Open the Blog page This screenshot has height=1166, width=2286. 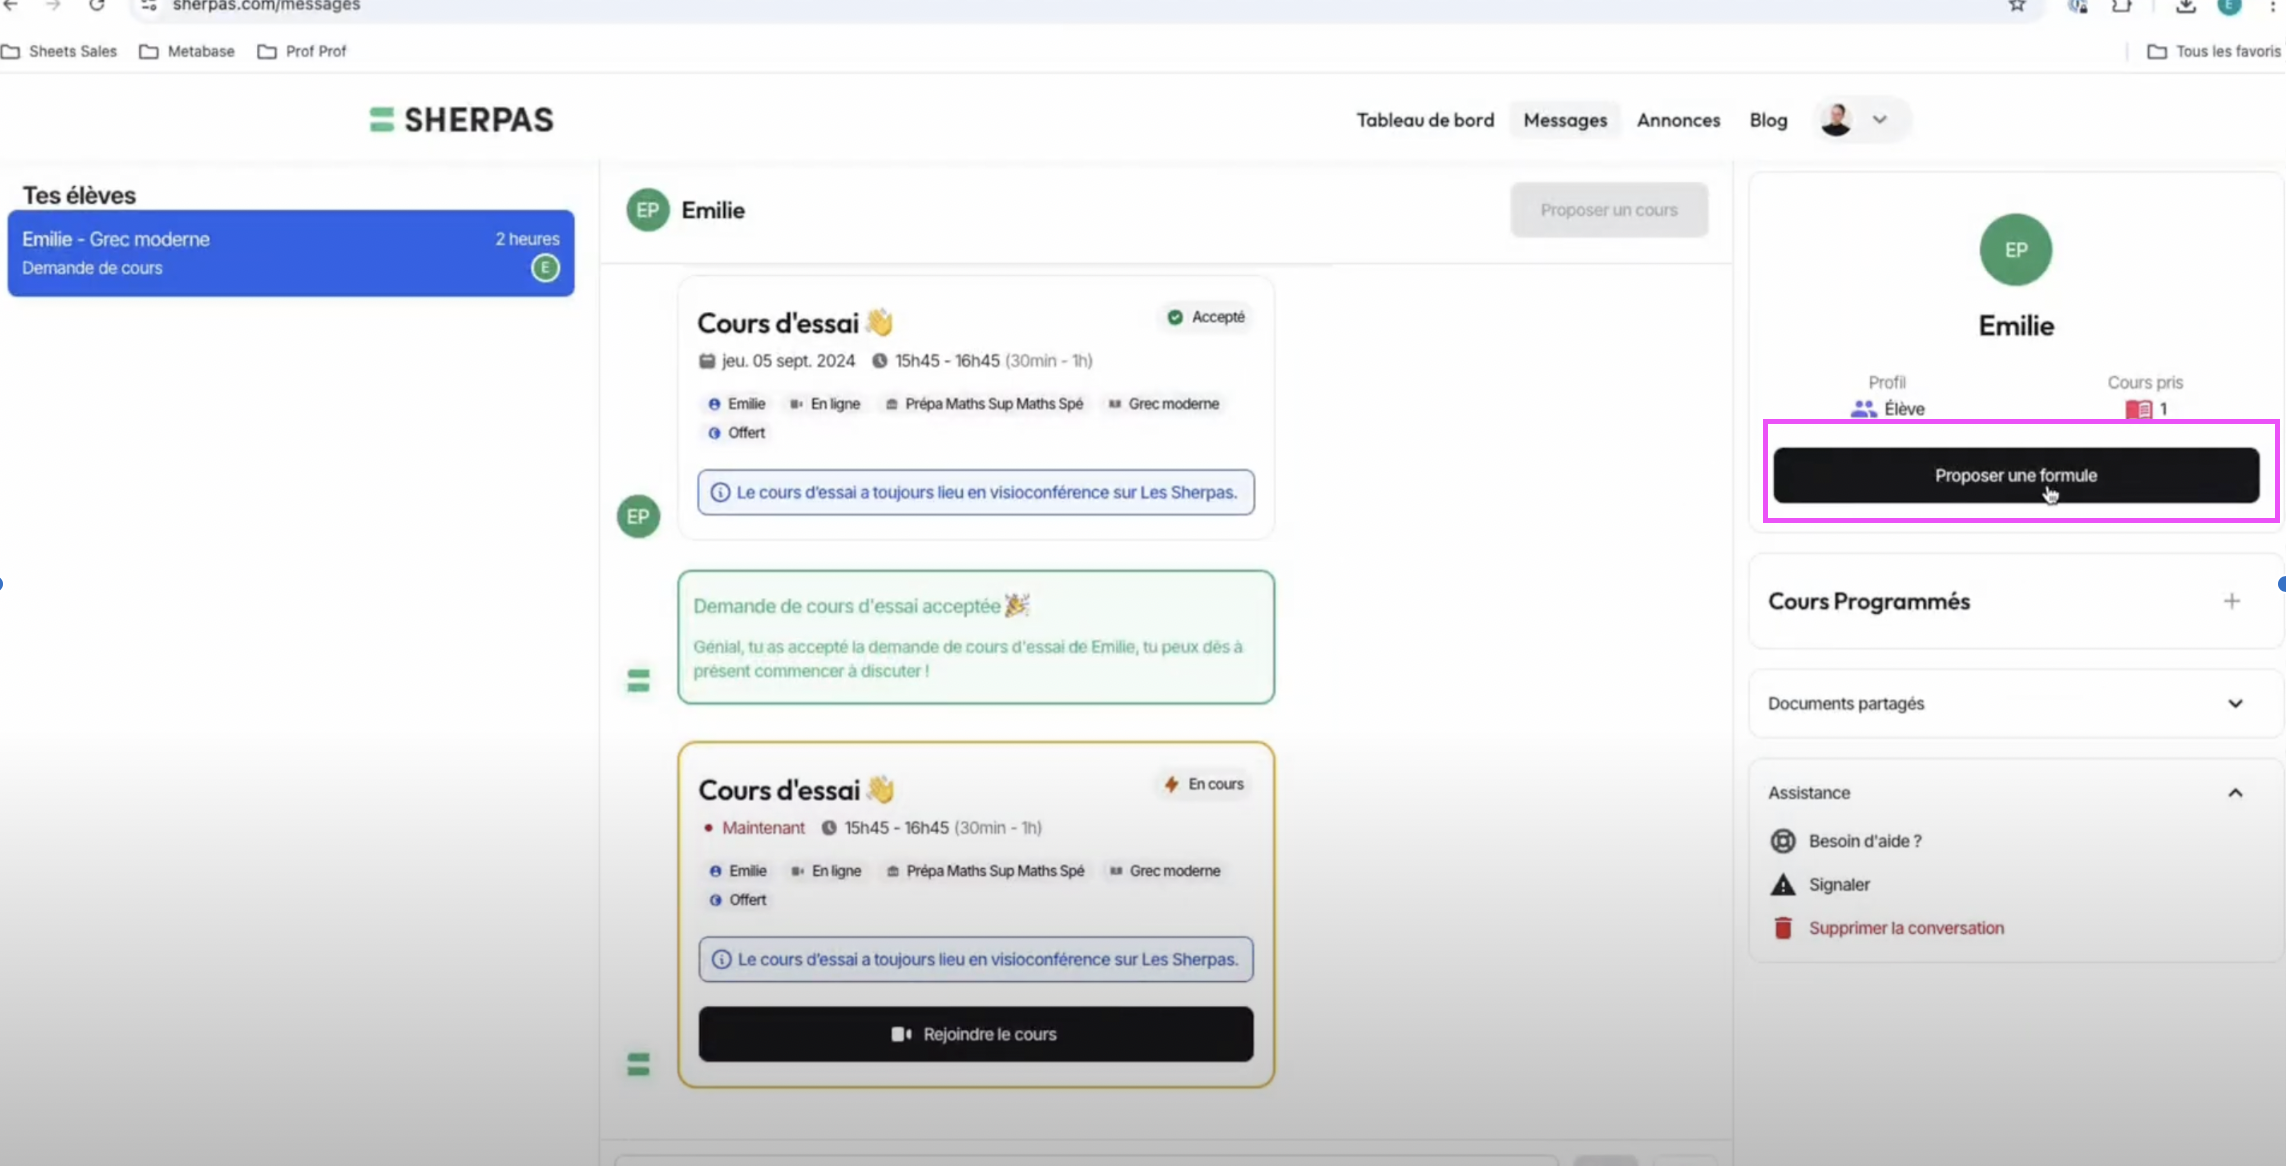tap(1767, 120)
